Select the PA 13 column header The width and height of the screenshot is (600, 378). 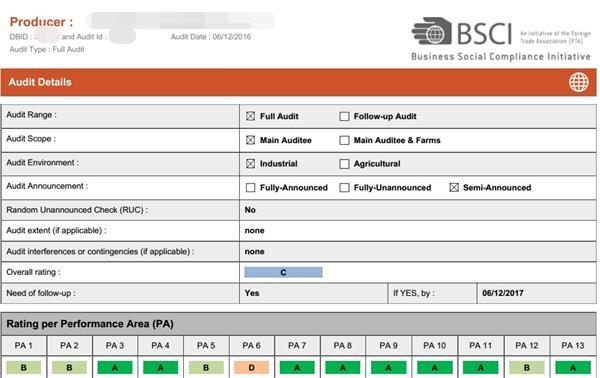[573, 345]
